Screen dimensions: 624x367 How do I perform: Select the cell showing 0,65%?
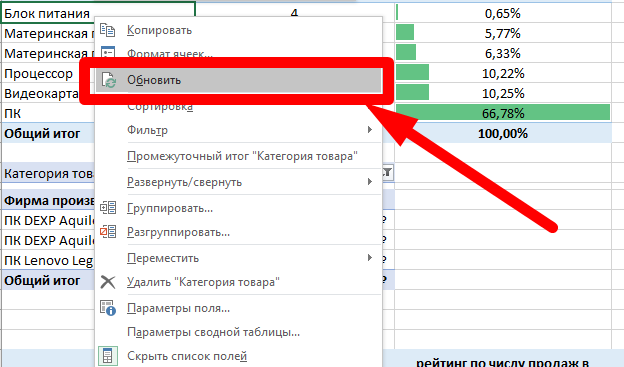[503, 13]
